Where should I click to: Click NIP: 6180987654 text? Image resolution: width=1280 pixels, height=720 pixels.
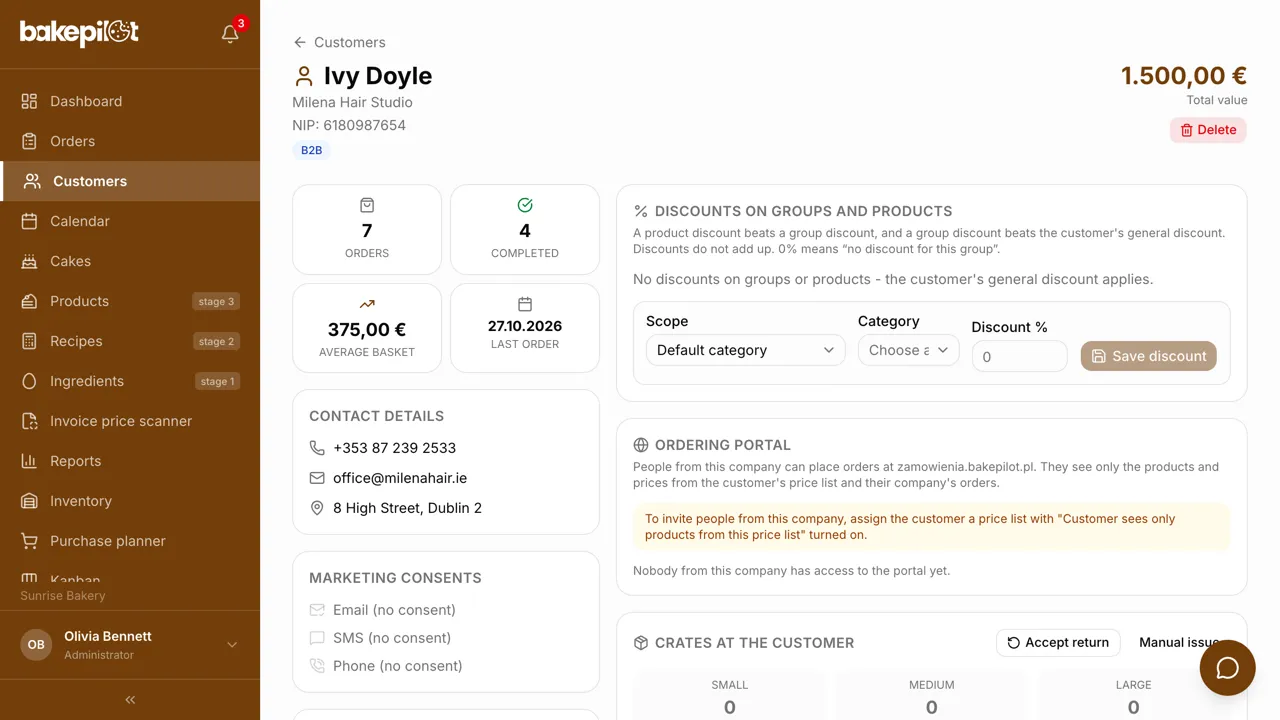349,125
